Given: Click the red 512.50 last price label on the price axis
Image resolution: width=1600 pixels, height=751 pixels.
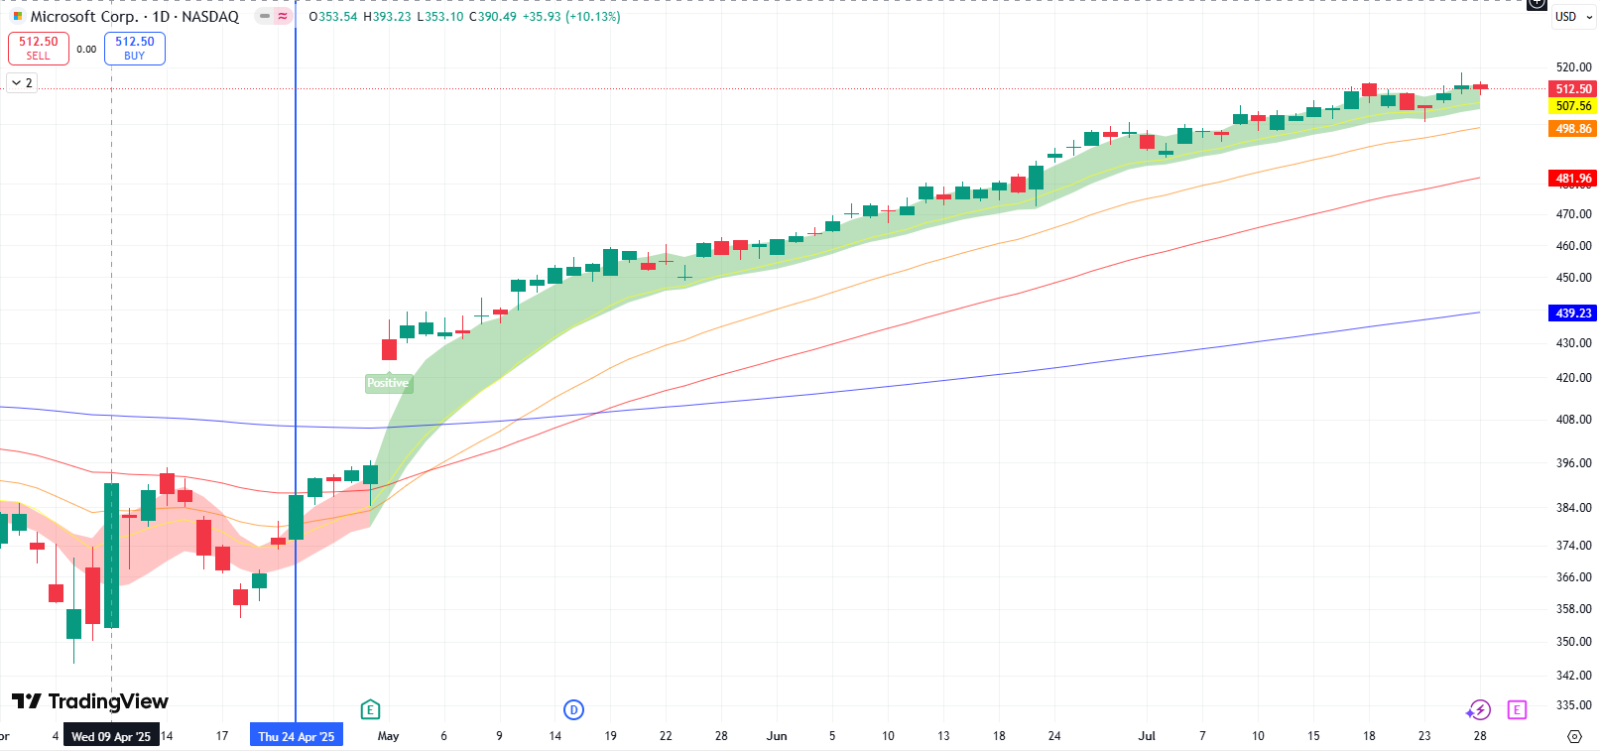Looking at the screenshot, I should click(1573, 89).
